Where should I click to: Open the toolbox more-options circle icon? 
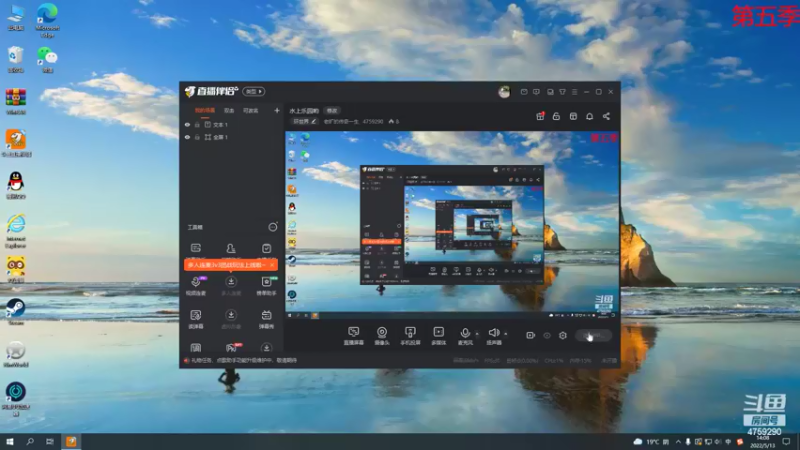273,227
